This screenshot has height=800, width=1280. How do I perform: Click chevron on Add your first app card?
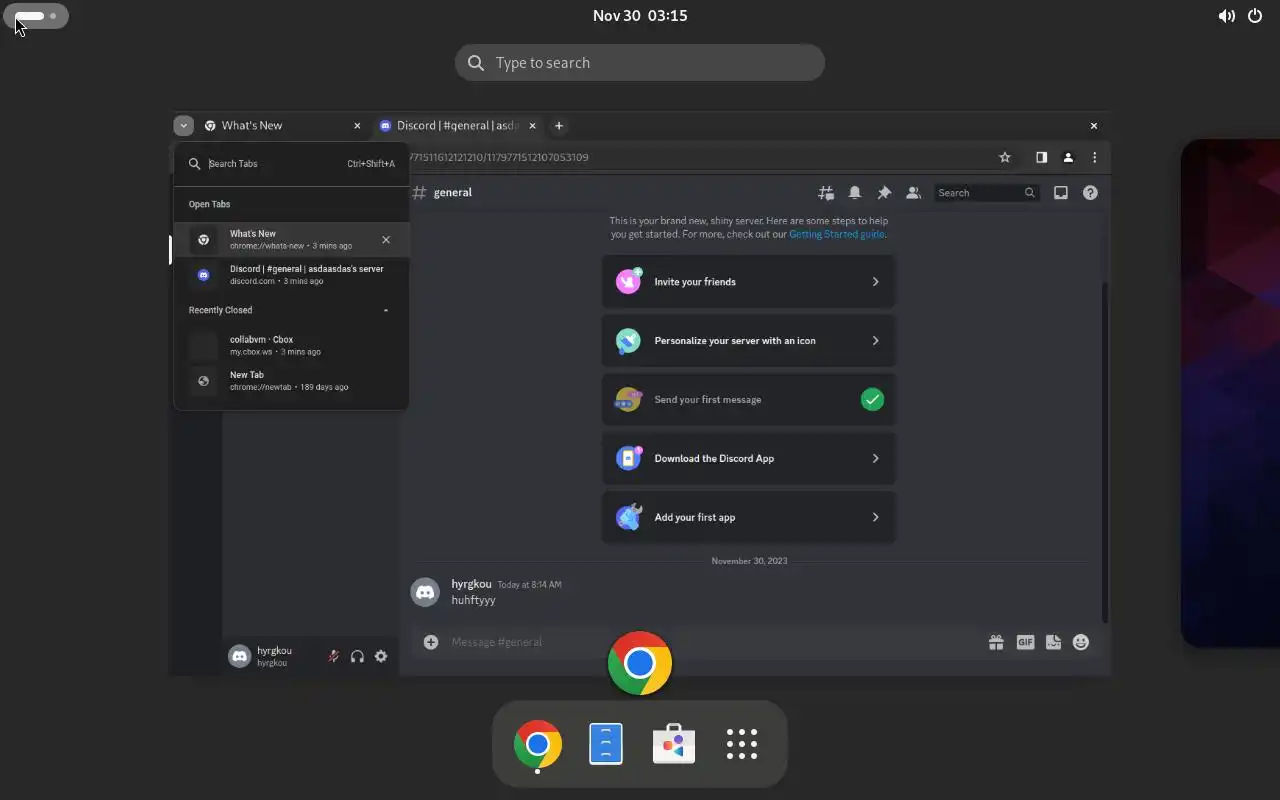click(x=875, y=518)
